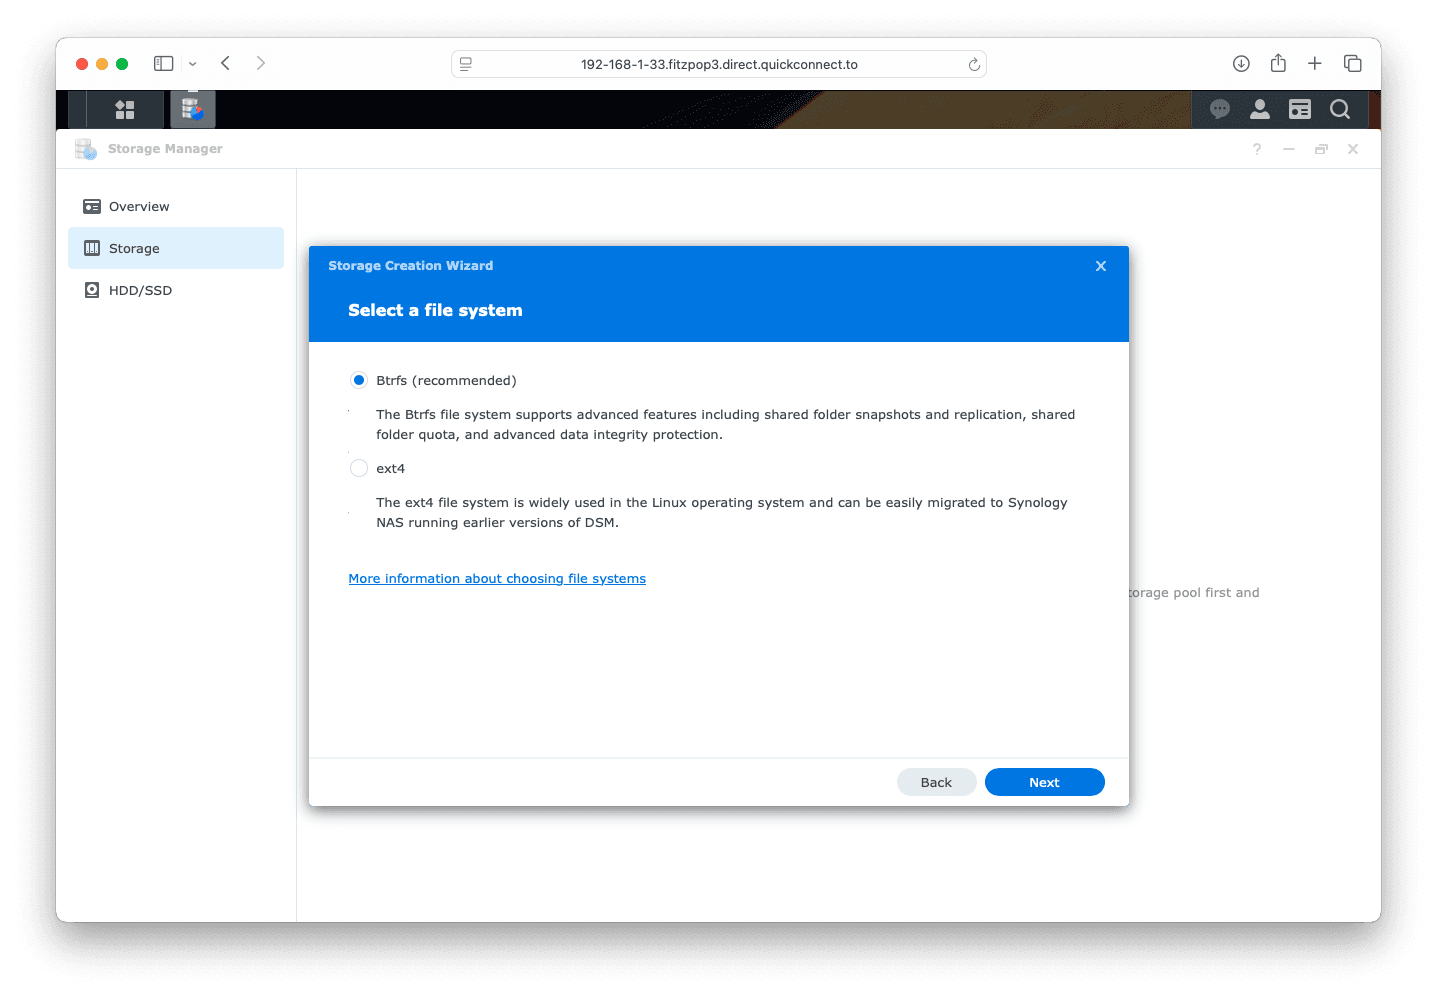Go back to previous wizard step

click(x=936, y=782)
